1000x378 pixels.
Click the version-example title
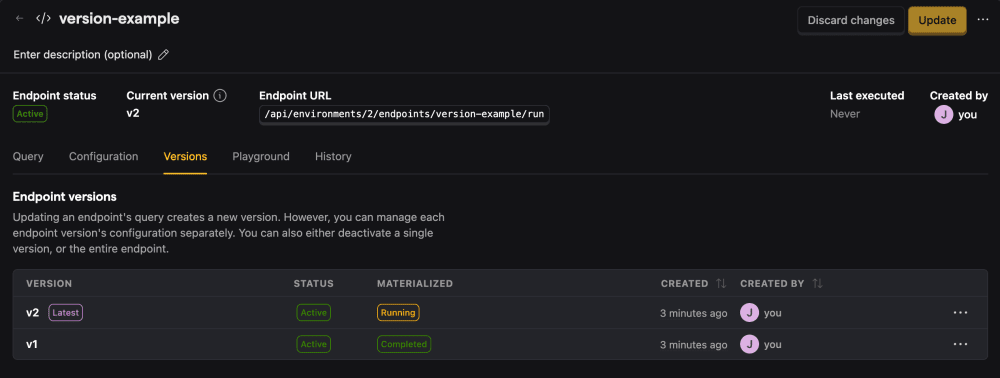tap(119, 19)
